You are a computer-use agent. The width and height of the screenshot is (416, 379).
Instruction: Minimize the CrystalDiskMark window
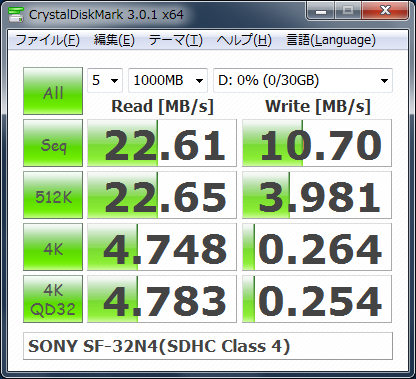321,11
